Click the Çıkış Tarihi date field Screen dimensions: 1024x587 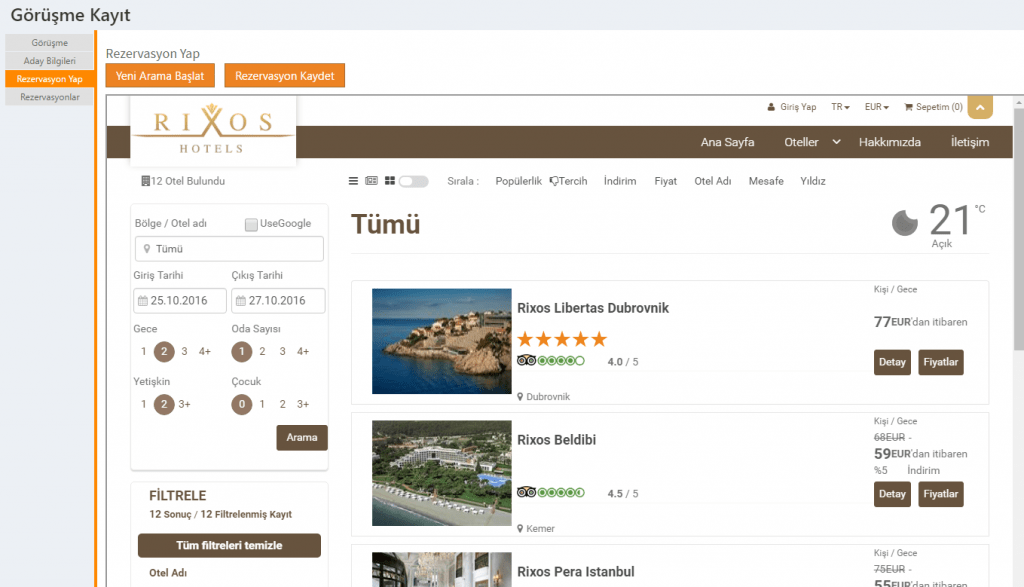tap(278, 301)
